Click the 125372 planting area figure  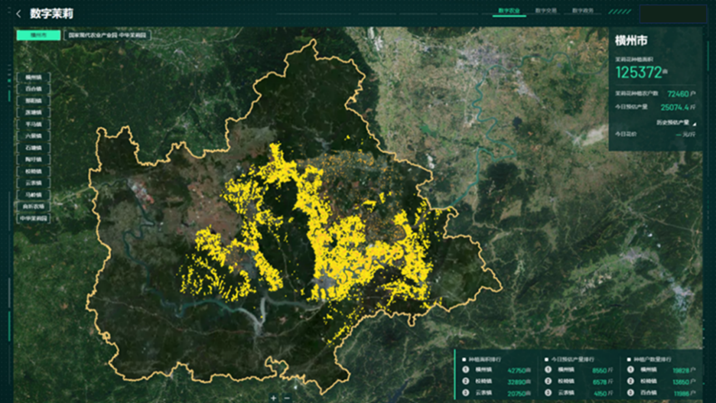[x=640, y=72]
